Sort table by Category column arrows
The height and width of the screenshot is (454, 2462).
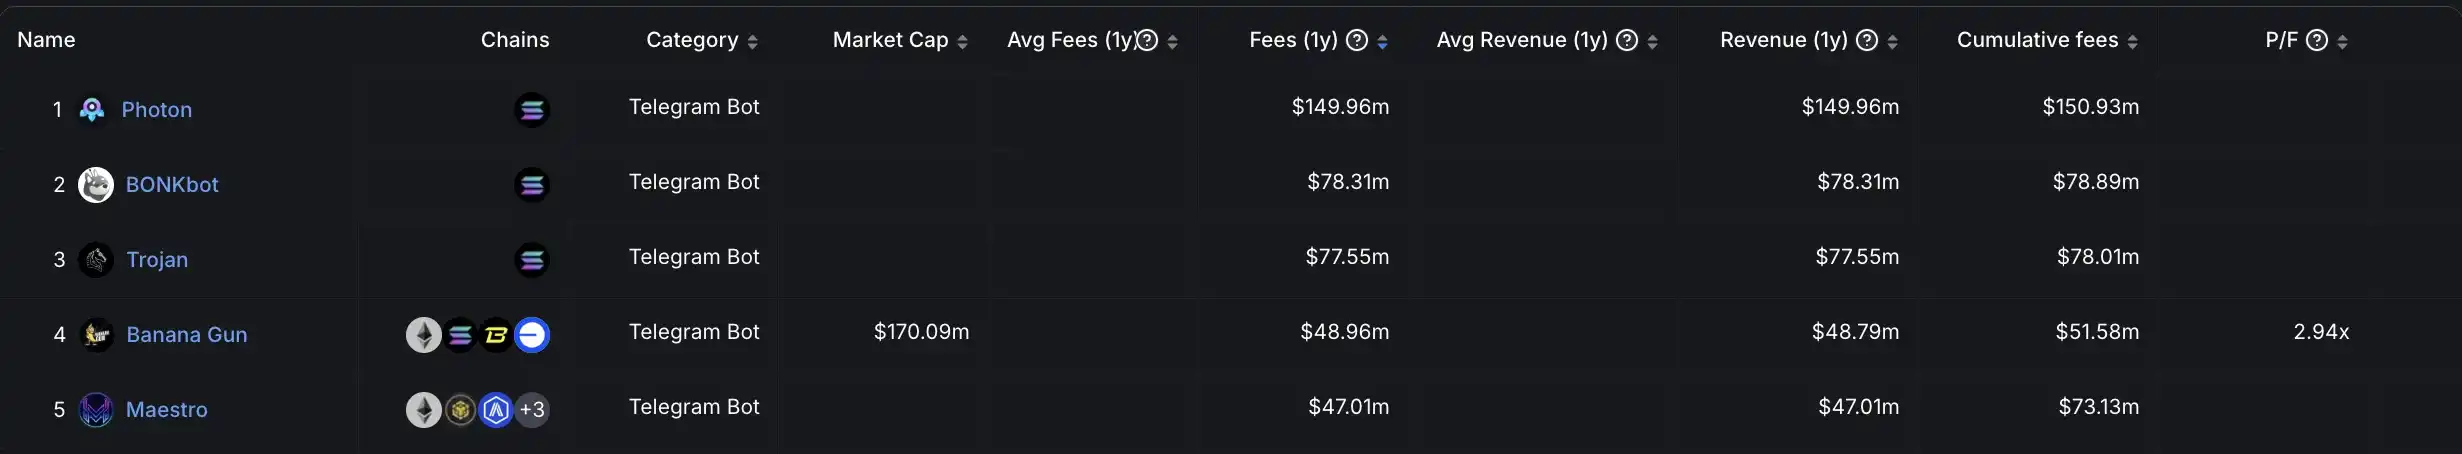pyautogui.click(x=753, y=41)
